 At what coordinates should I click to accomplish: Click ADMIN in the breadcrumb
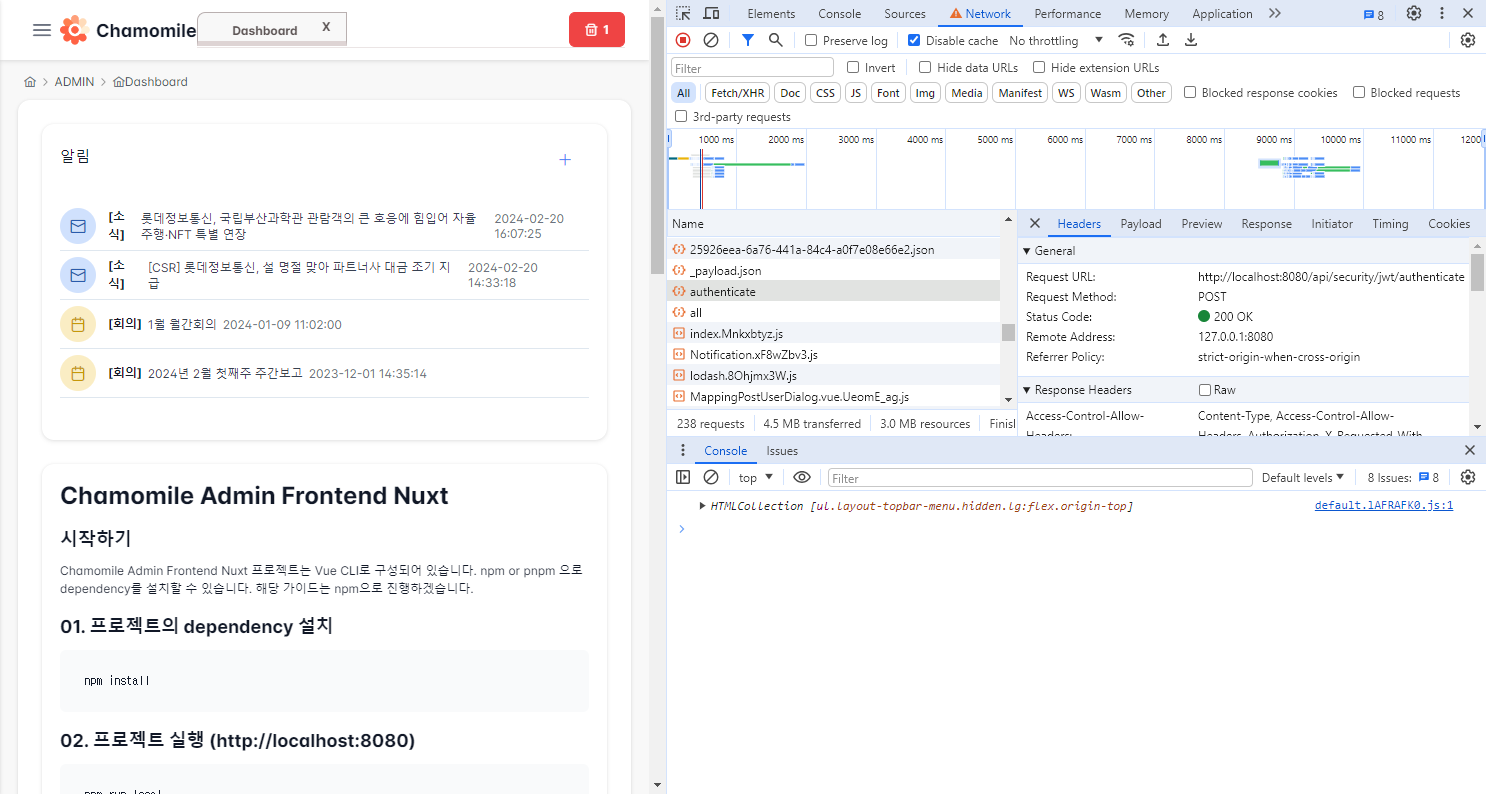click(74, 82)
